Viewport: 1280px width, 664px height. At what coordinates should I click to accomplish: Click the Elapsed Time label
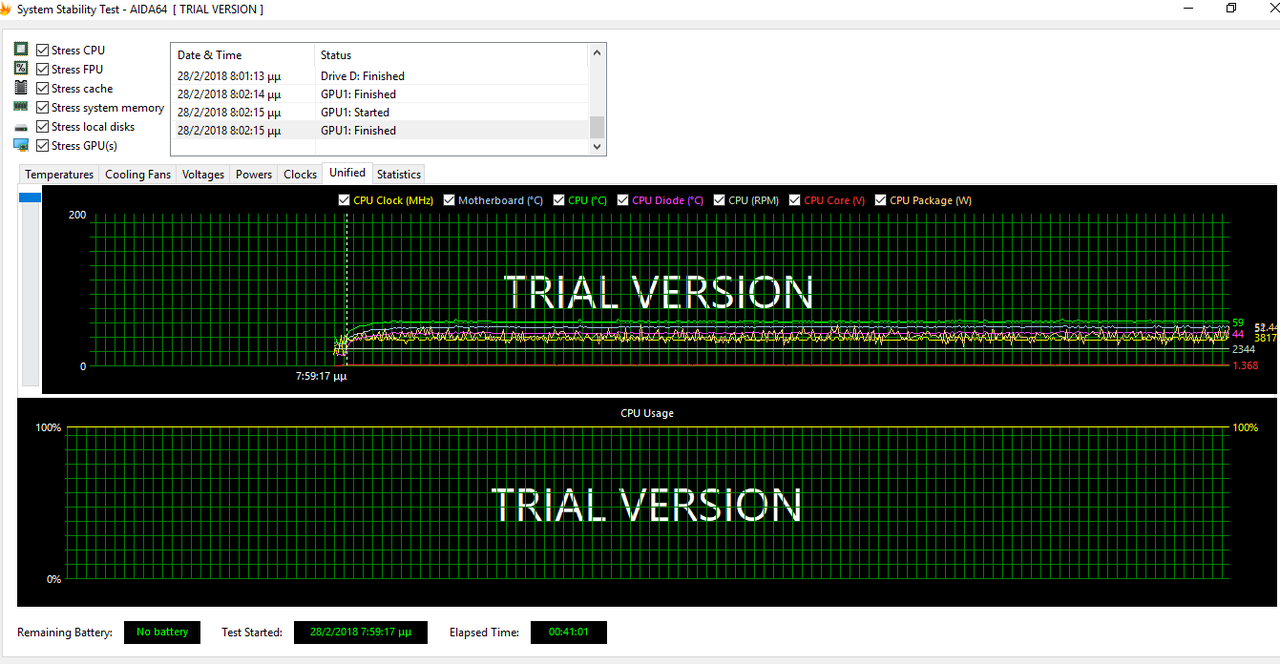pyautogui.click(x=484, y=632)
